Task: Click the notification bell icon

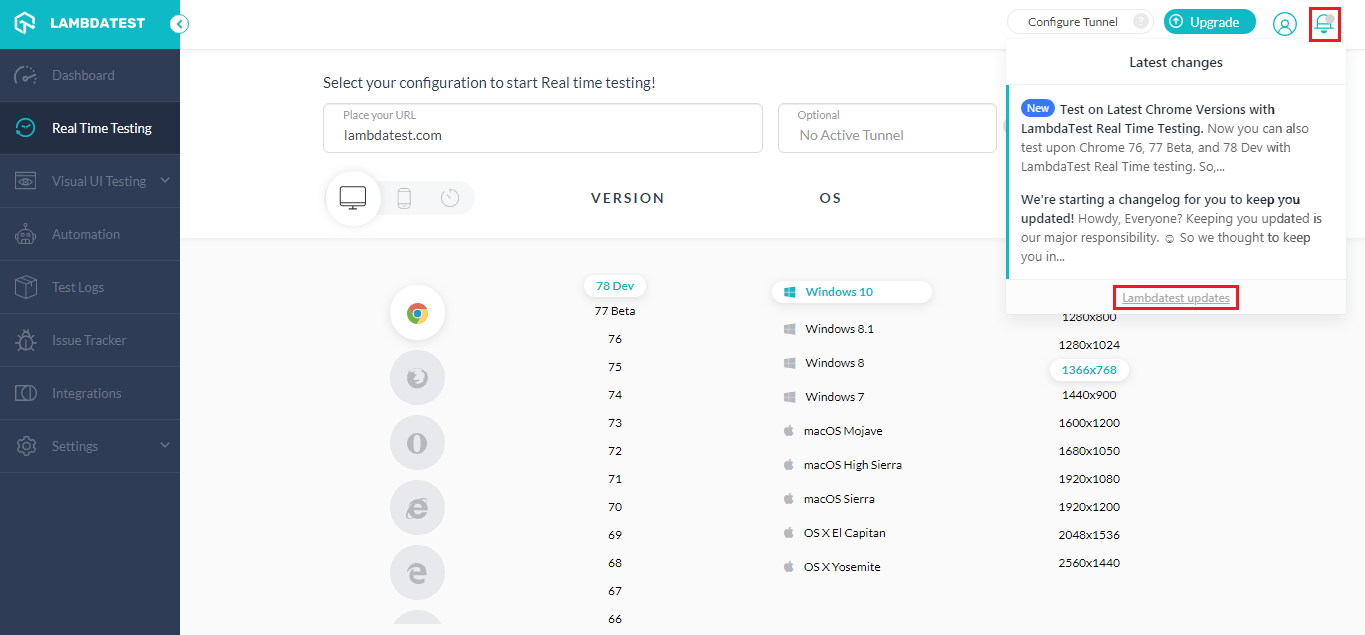Action: pos(1324,23)
